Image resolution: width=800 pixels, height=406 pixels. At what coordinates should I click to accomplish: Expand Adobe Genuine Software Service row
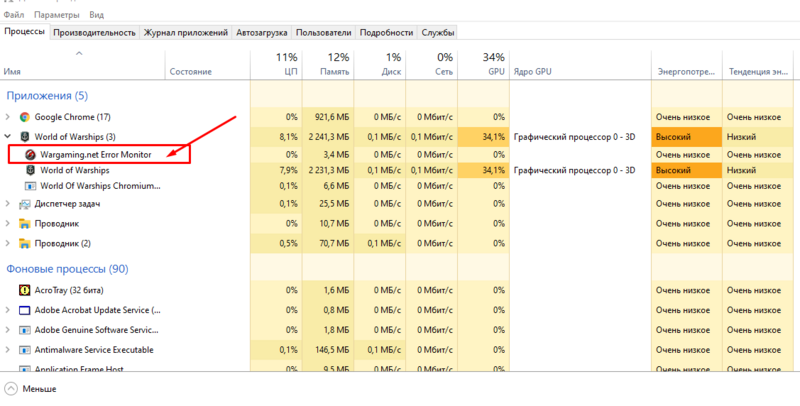(7, 330)
